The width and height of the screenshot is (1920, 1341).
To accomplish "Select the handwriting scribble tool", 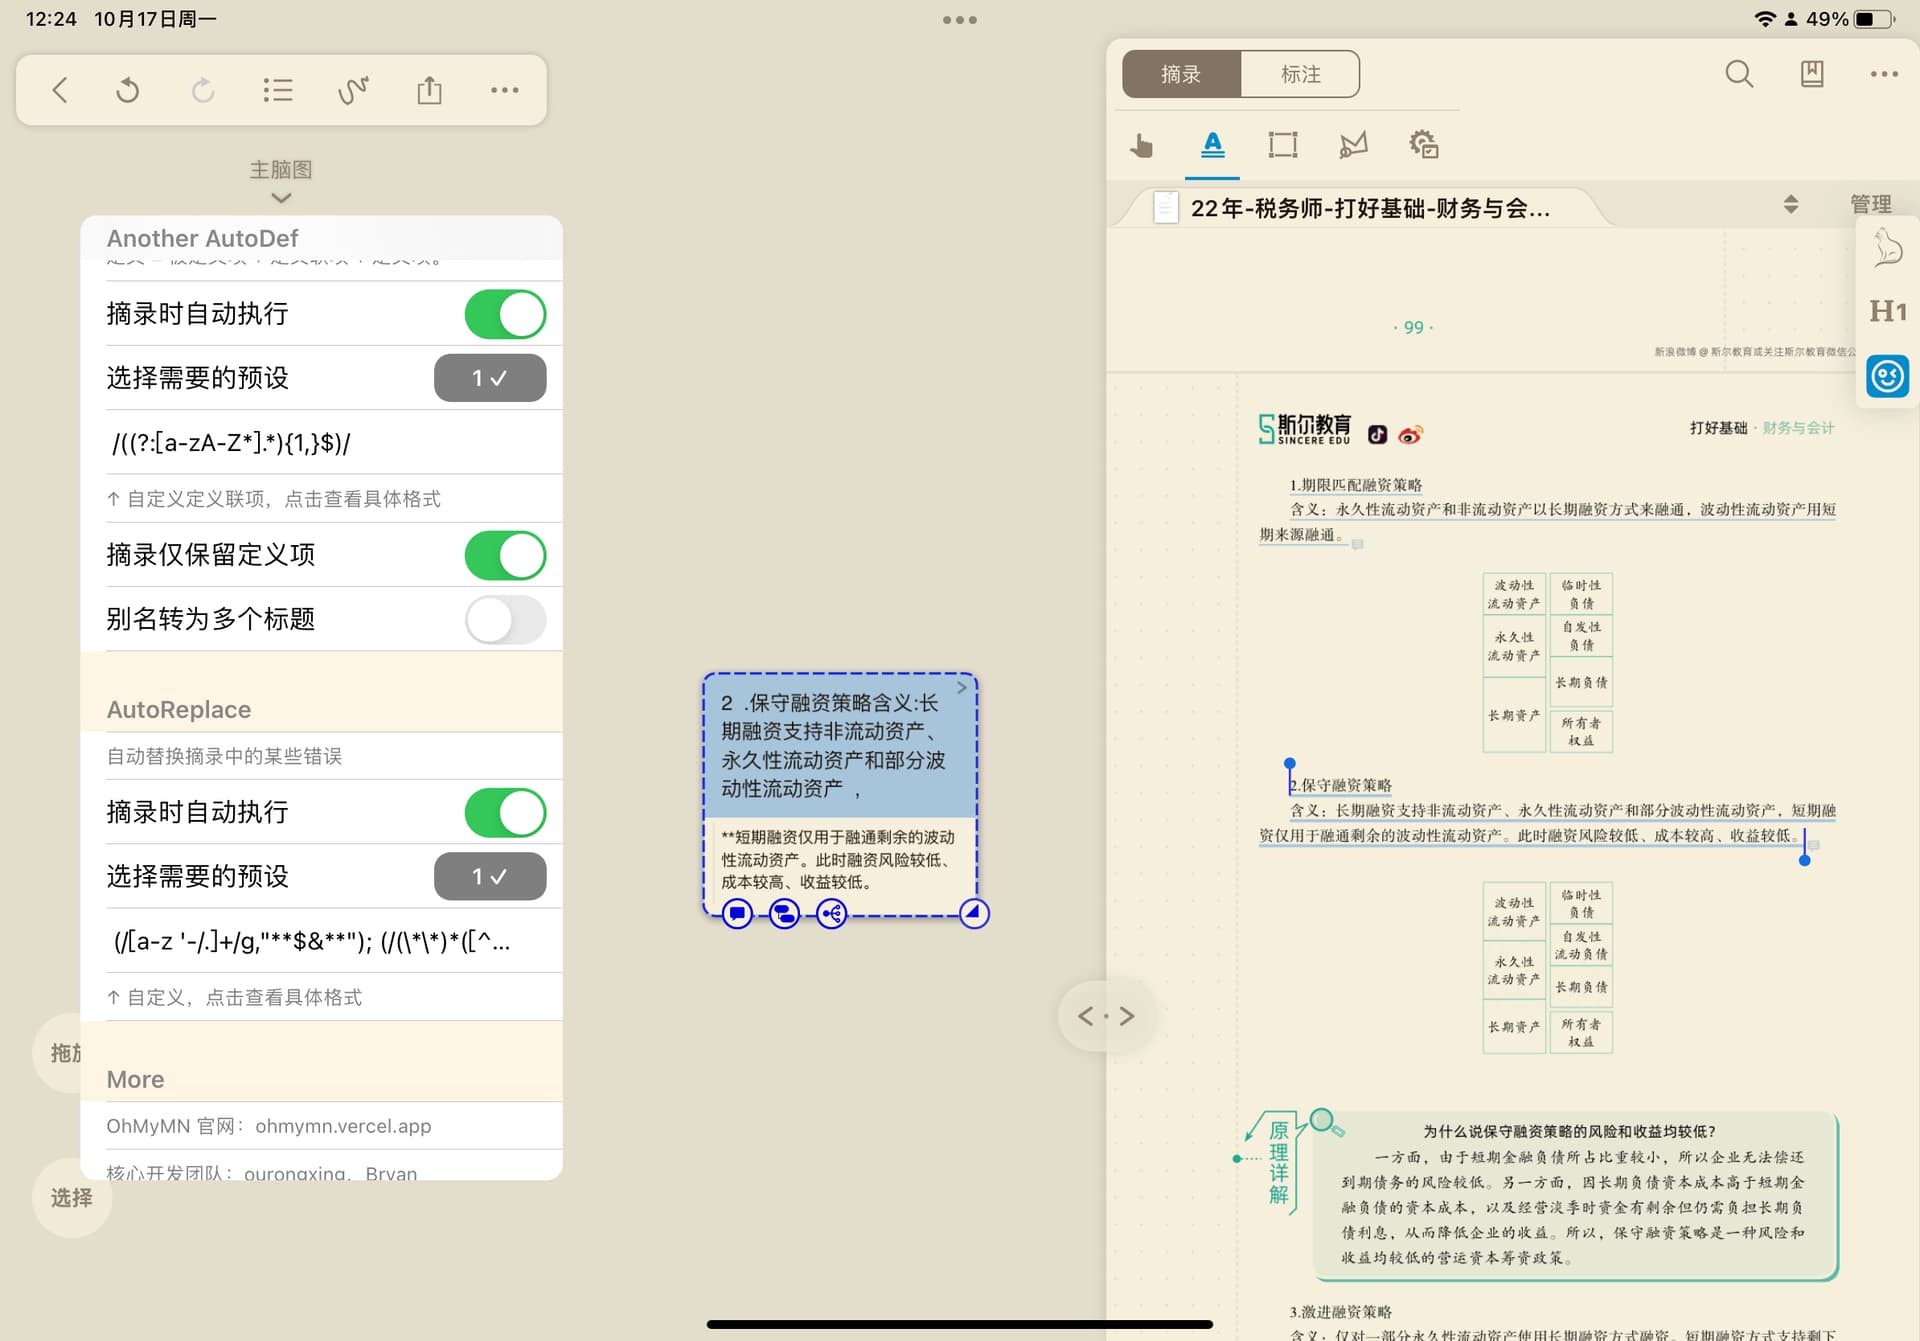I will [x=353, y=90].
